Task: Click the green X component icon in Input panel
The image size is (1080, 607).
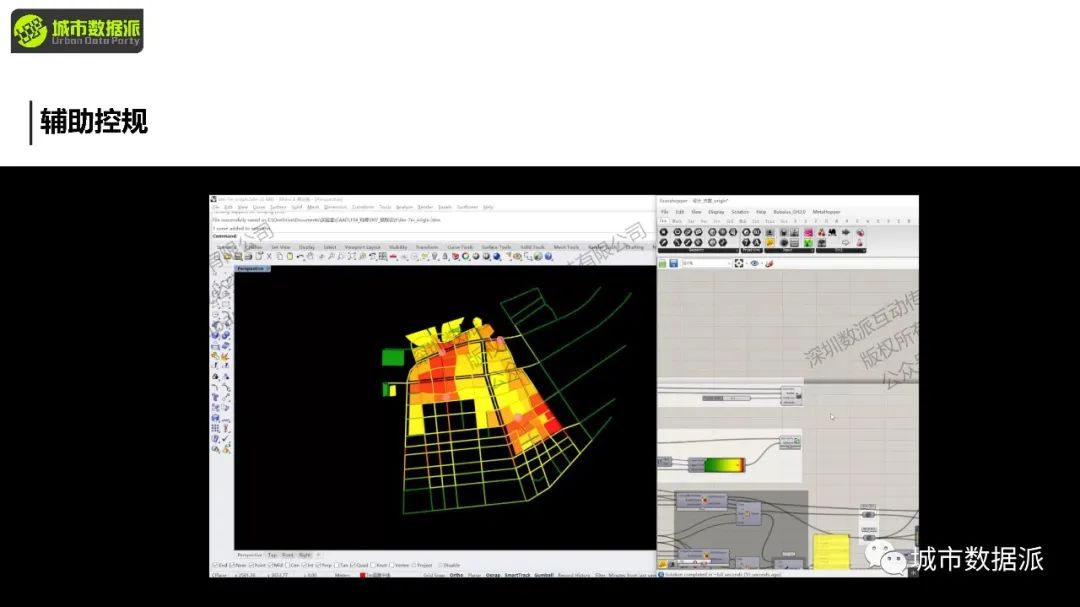Action: (x=809, y=243)
